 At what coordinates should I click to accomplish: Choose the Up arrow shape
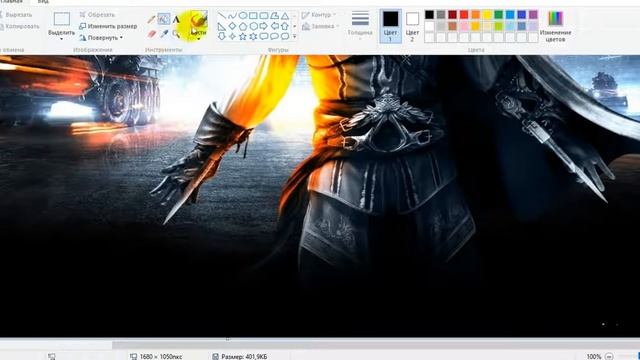click(x=285, y=26)
